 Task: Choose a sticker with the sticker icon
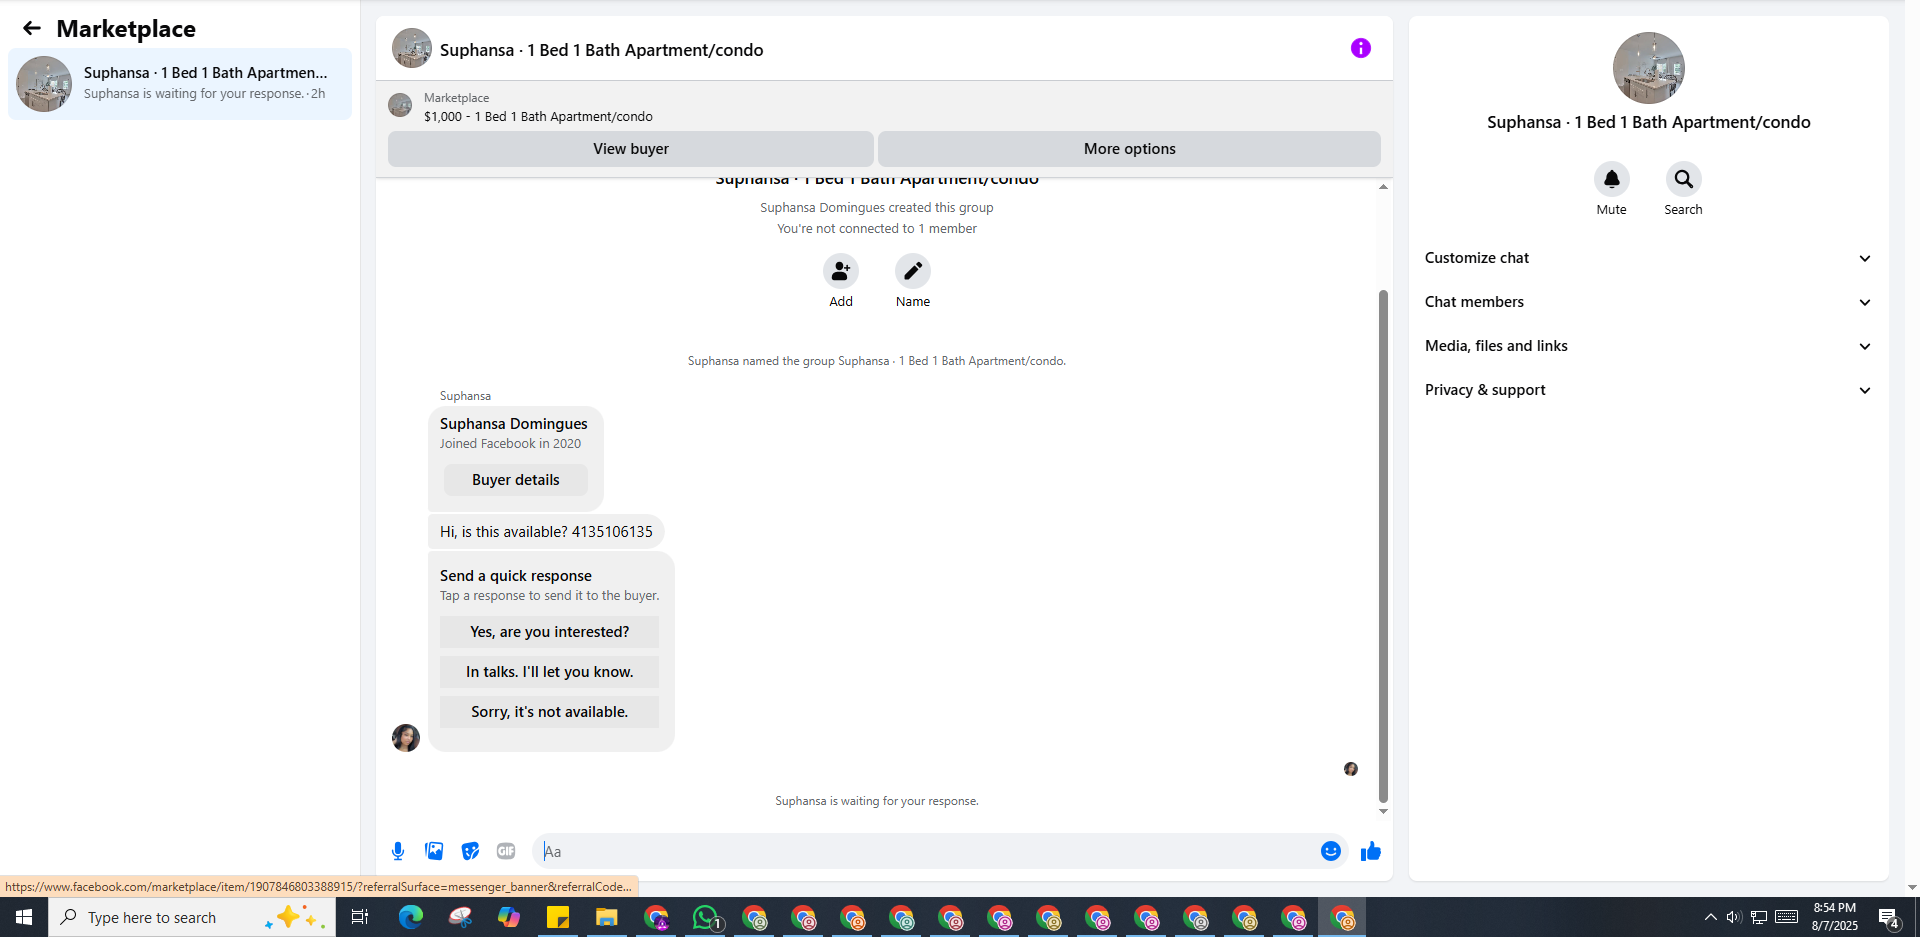470,851
